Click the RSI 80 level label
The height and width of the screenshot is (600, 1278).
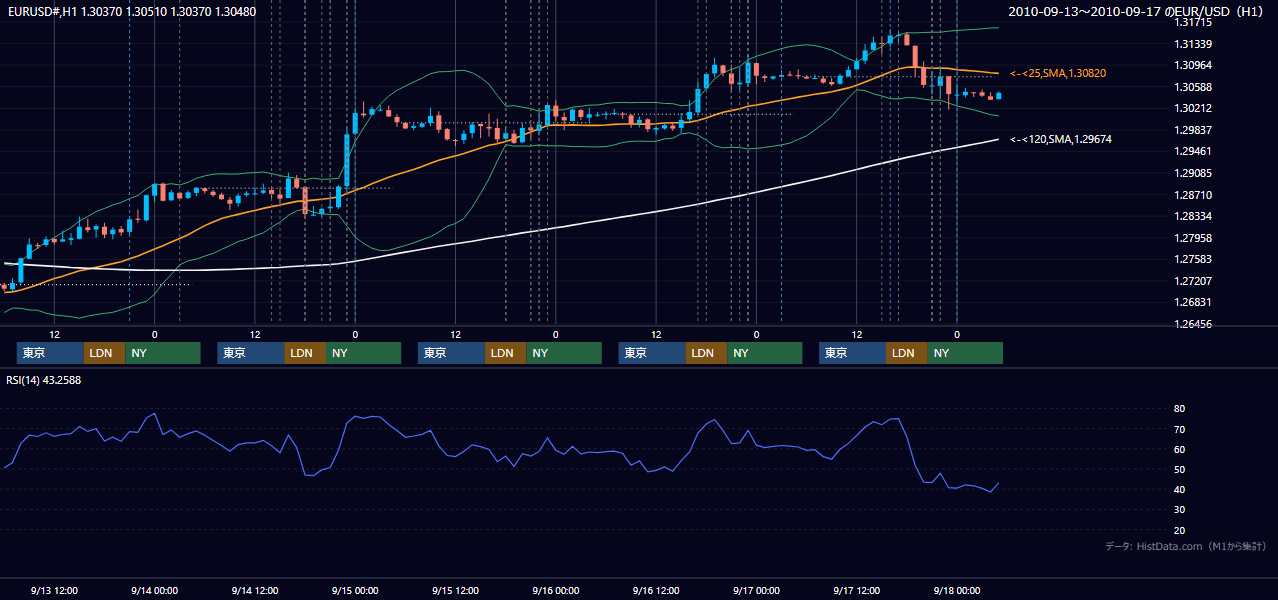click(1180, 409)
